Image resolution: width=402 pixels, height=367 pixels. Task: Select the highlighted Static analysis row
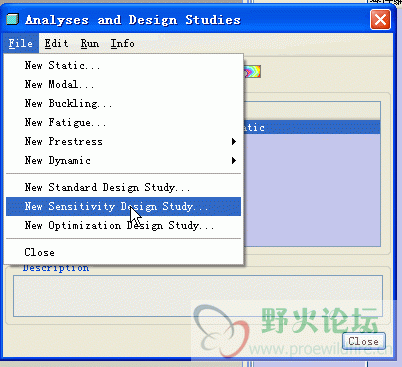click(312, 127)
